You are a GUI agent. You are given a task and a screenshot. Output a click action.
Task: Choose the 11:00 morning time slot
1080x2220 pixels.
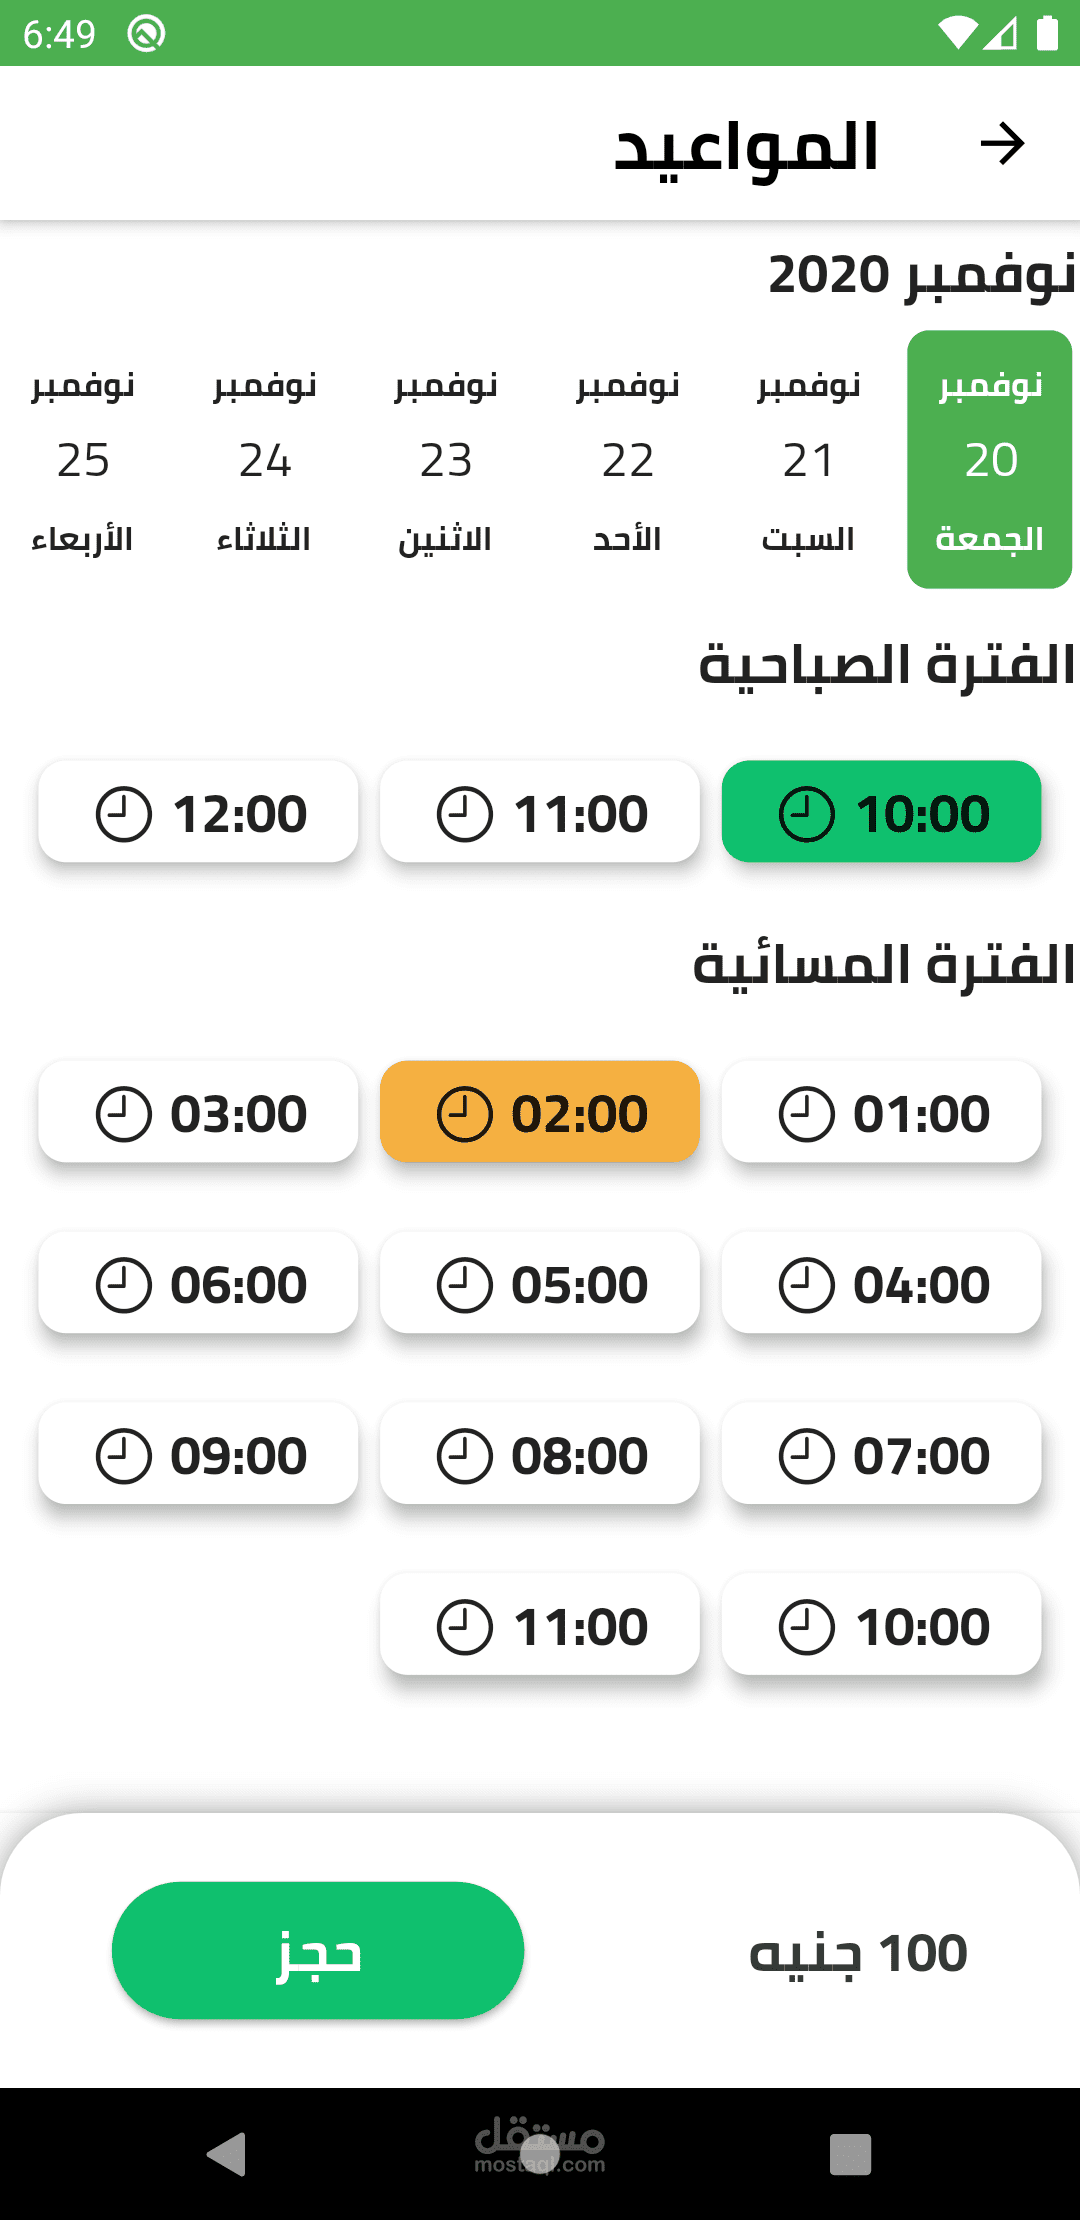pos(540,812)
